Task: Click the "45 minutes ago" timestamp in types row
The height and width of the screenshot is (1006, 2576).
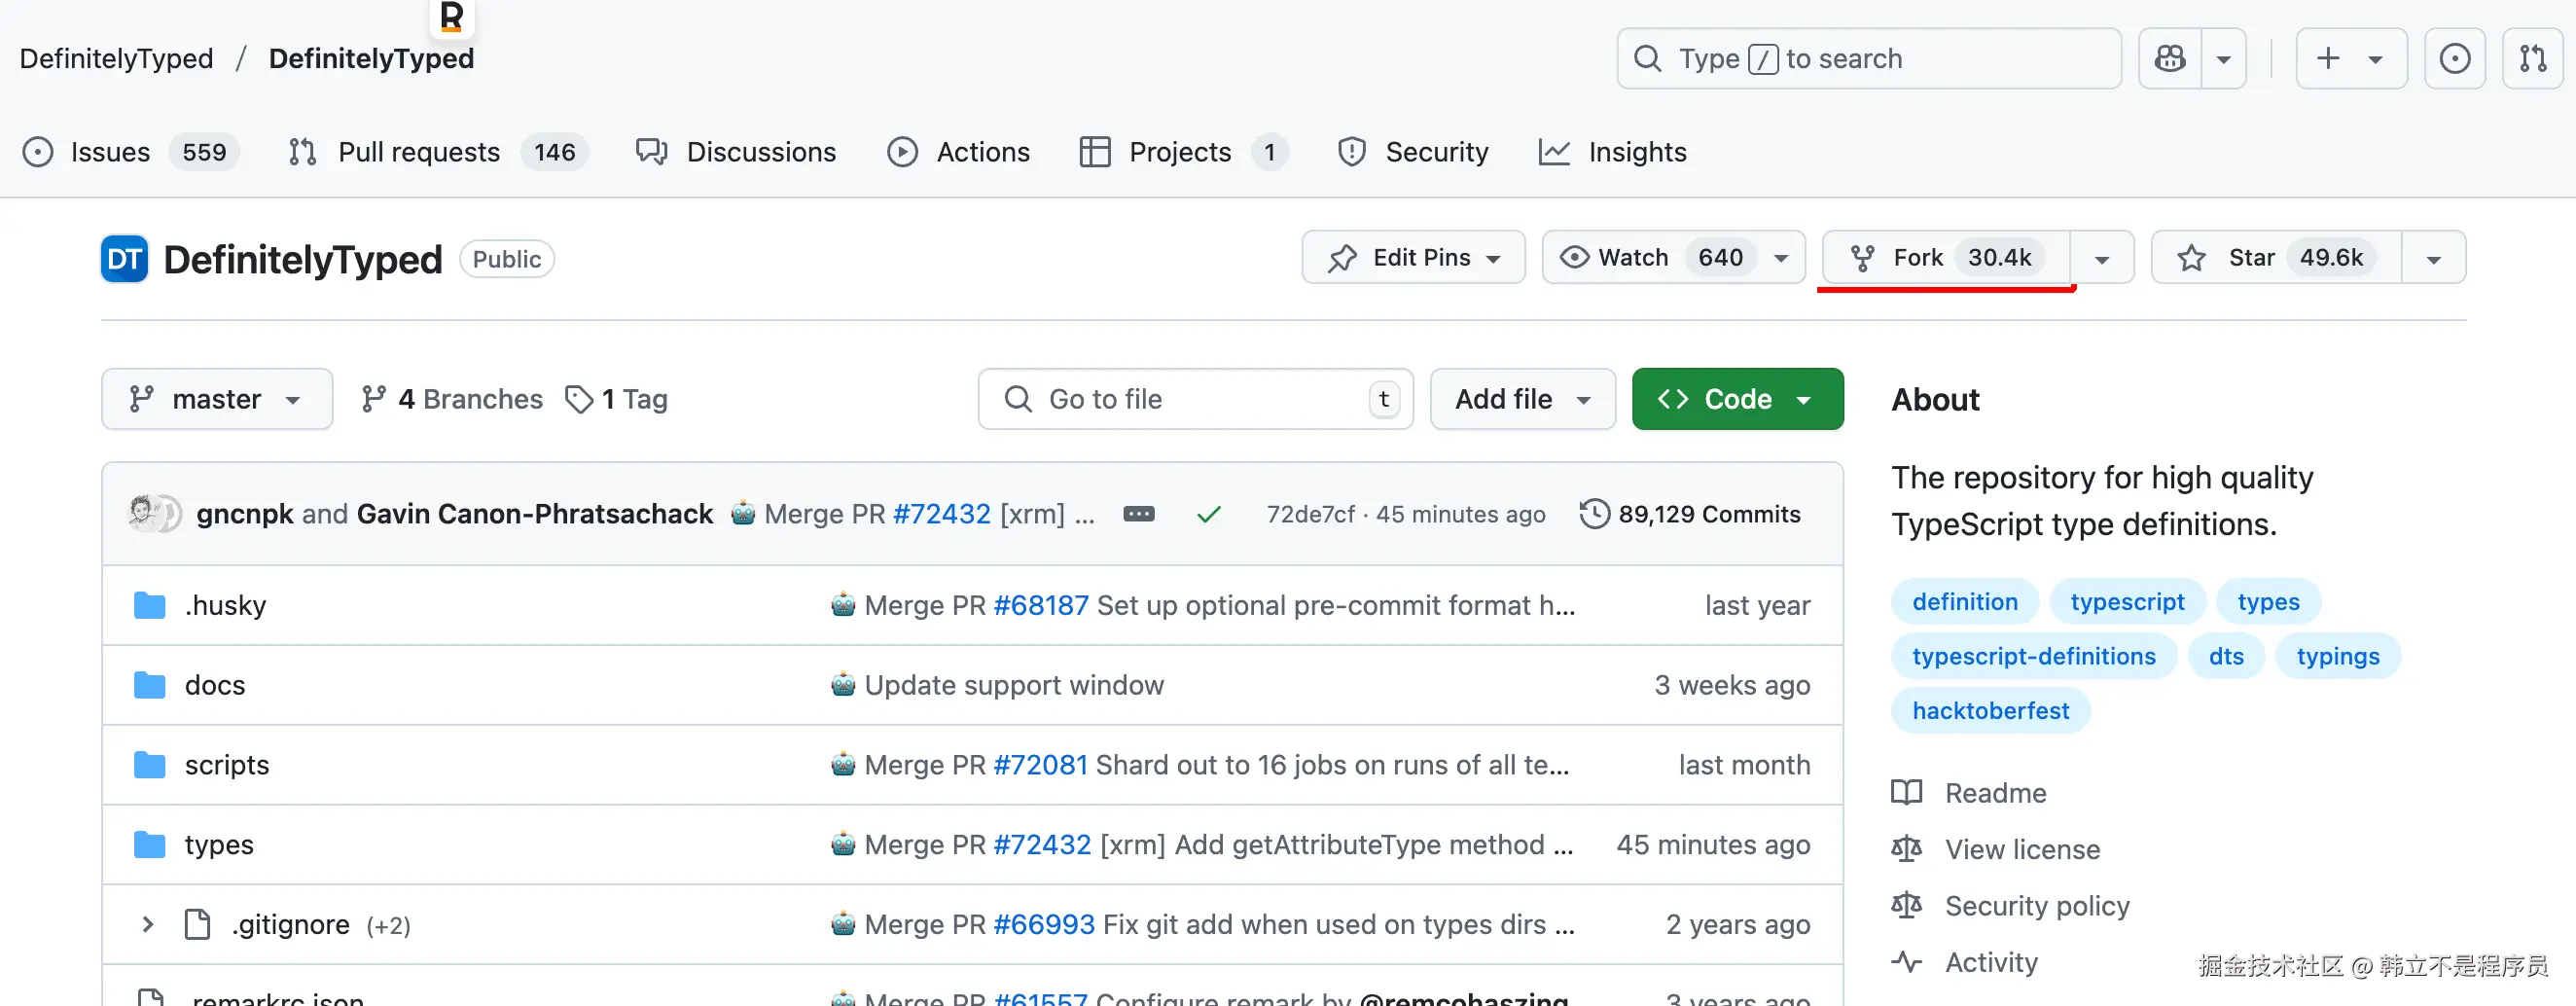Action: tap(1714, 845)
